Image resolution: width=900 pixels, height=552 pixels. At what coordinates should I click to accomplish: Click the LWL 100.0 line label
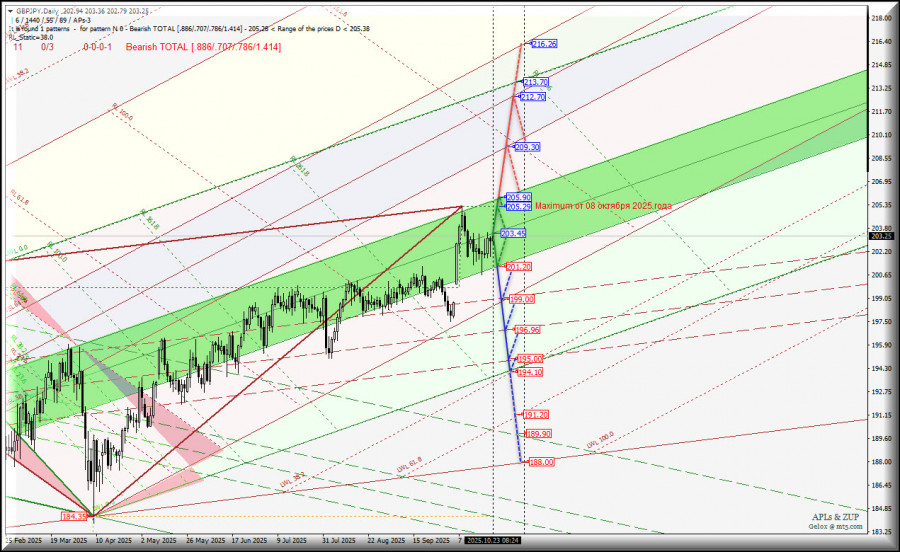[x=600, y=440]
